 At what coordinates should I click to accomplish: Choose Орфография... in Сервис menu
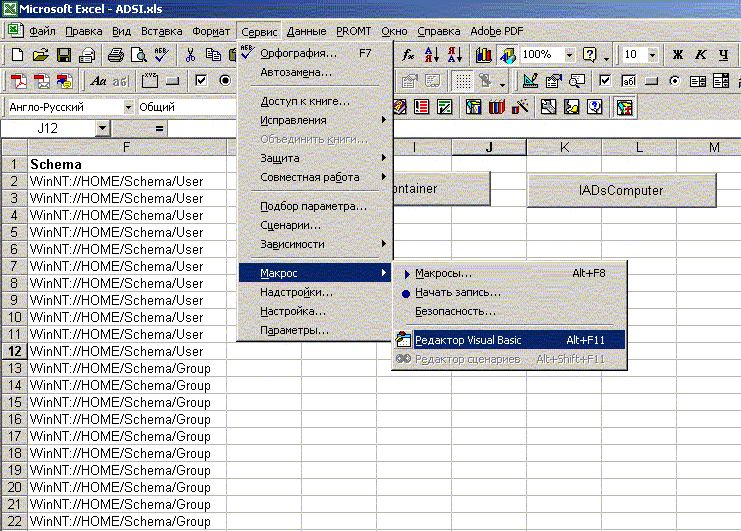(315, 53)
